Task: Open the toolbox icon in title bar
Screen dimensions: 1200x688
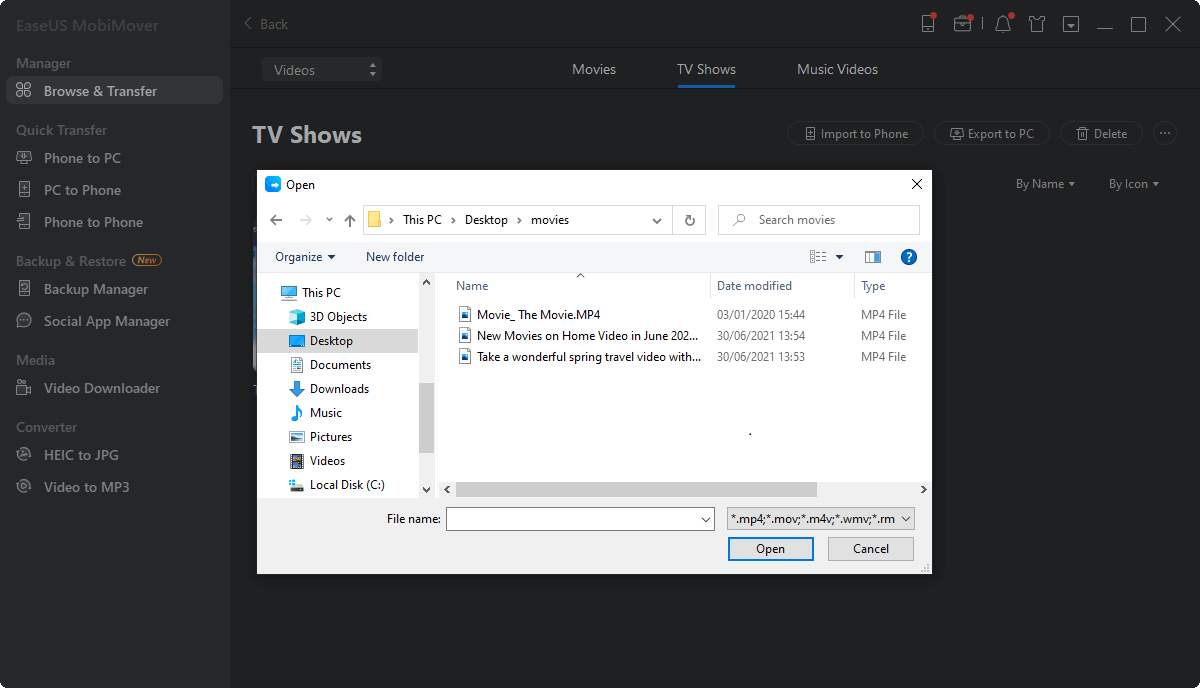Action: (x=962, y=24)
